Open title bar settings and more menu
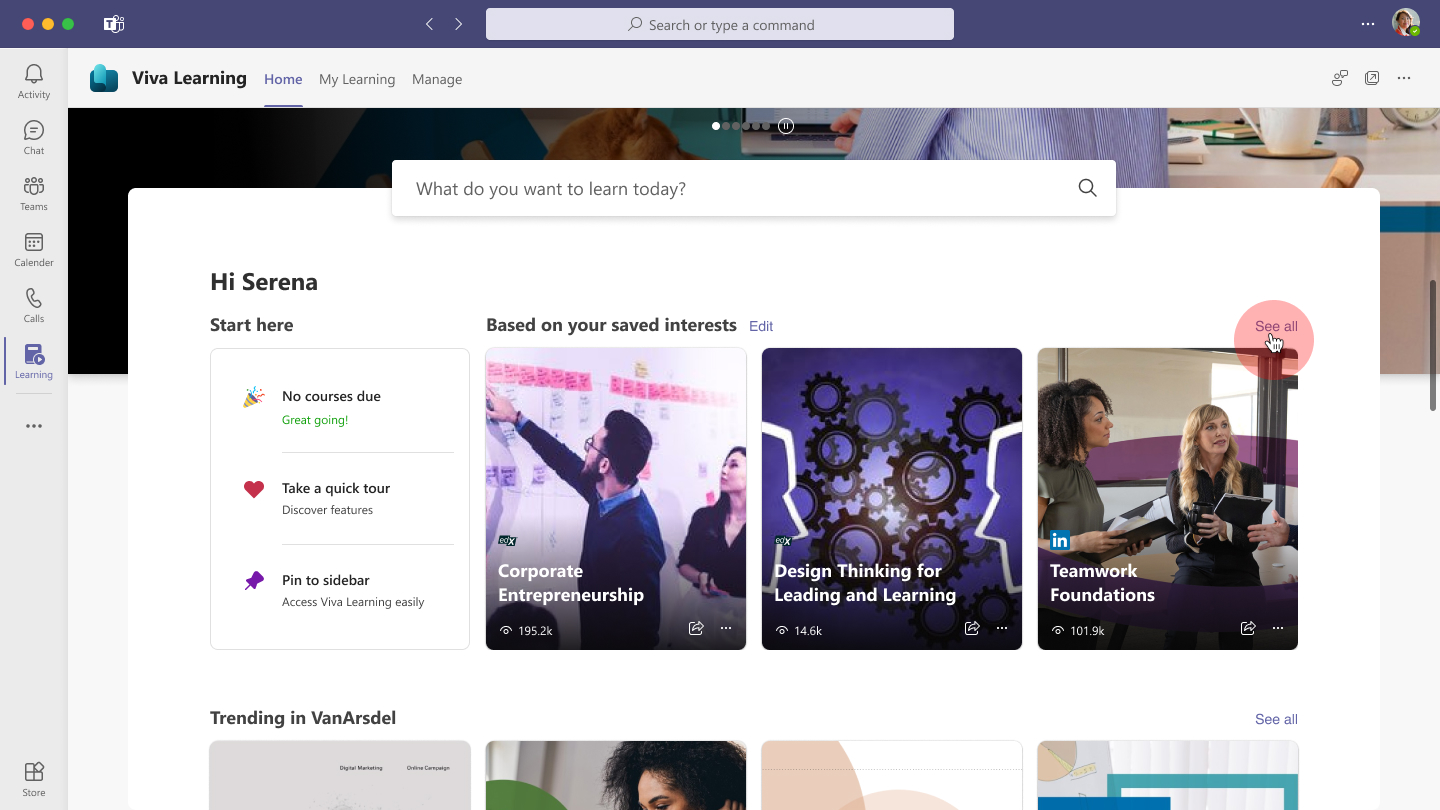 pyautogui.click(x=1368, y=24)
